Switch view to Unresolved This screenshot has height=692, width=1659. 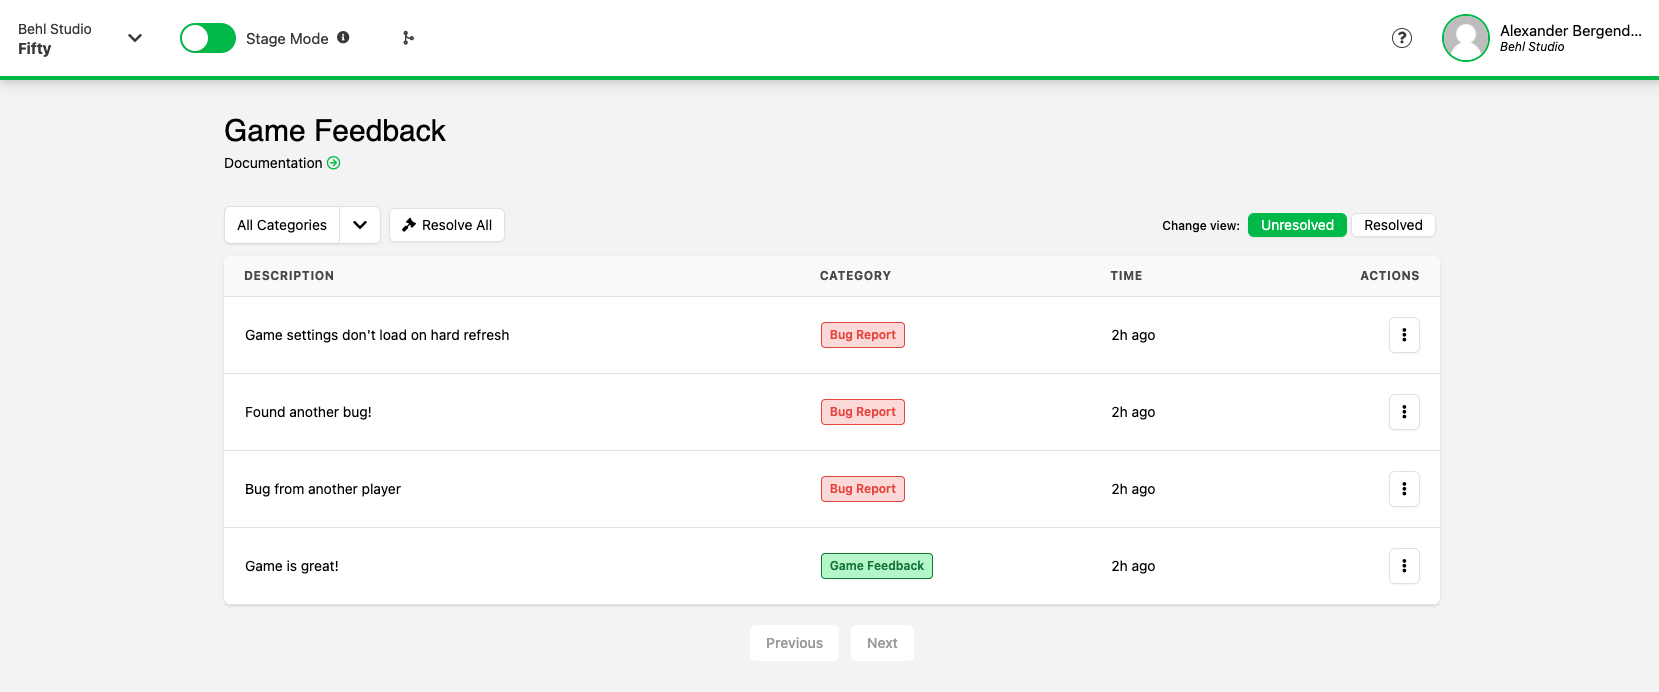coord(1297,225)
